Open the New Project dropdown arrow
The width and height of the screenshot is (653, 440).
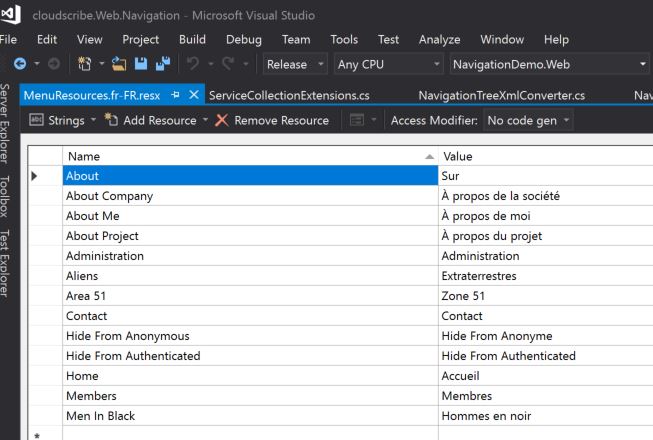[101, 64]
